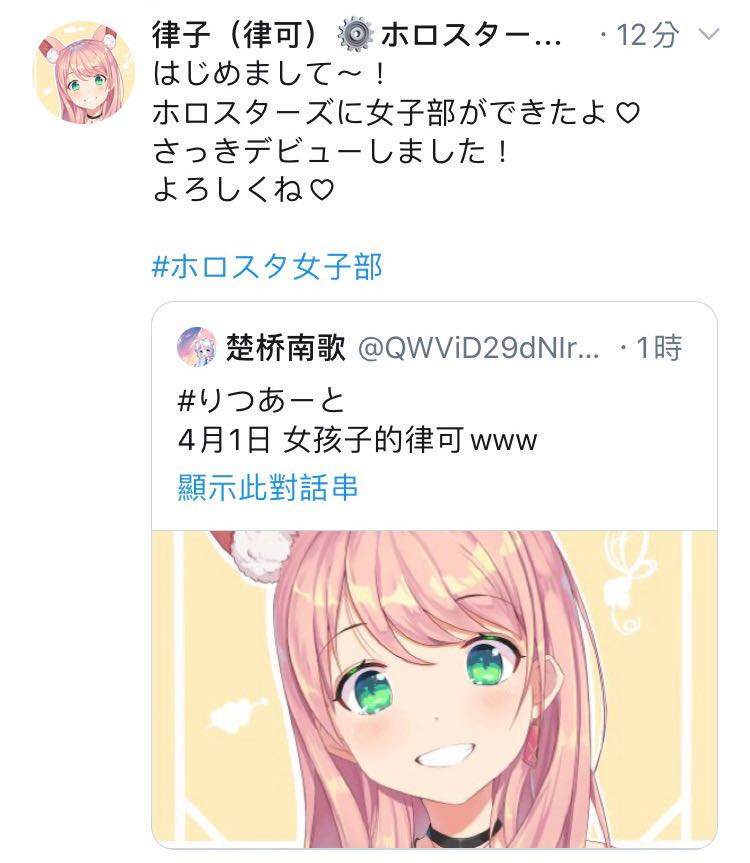
Task: Click 顯示此對話串 to show thread
Action: (268, 487)
